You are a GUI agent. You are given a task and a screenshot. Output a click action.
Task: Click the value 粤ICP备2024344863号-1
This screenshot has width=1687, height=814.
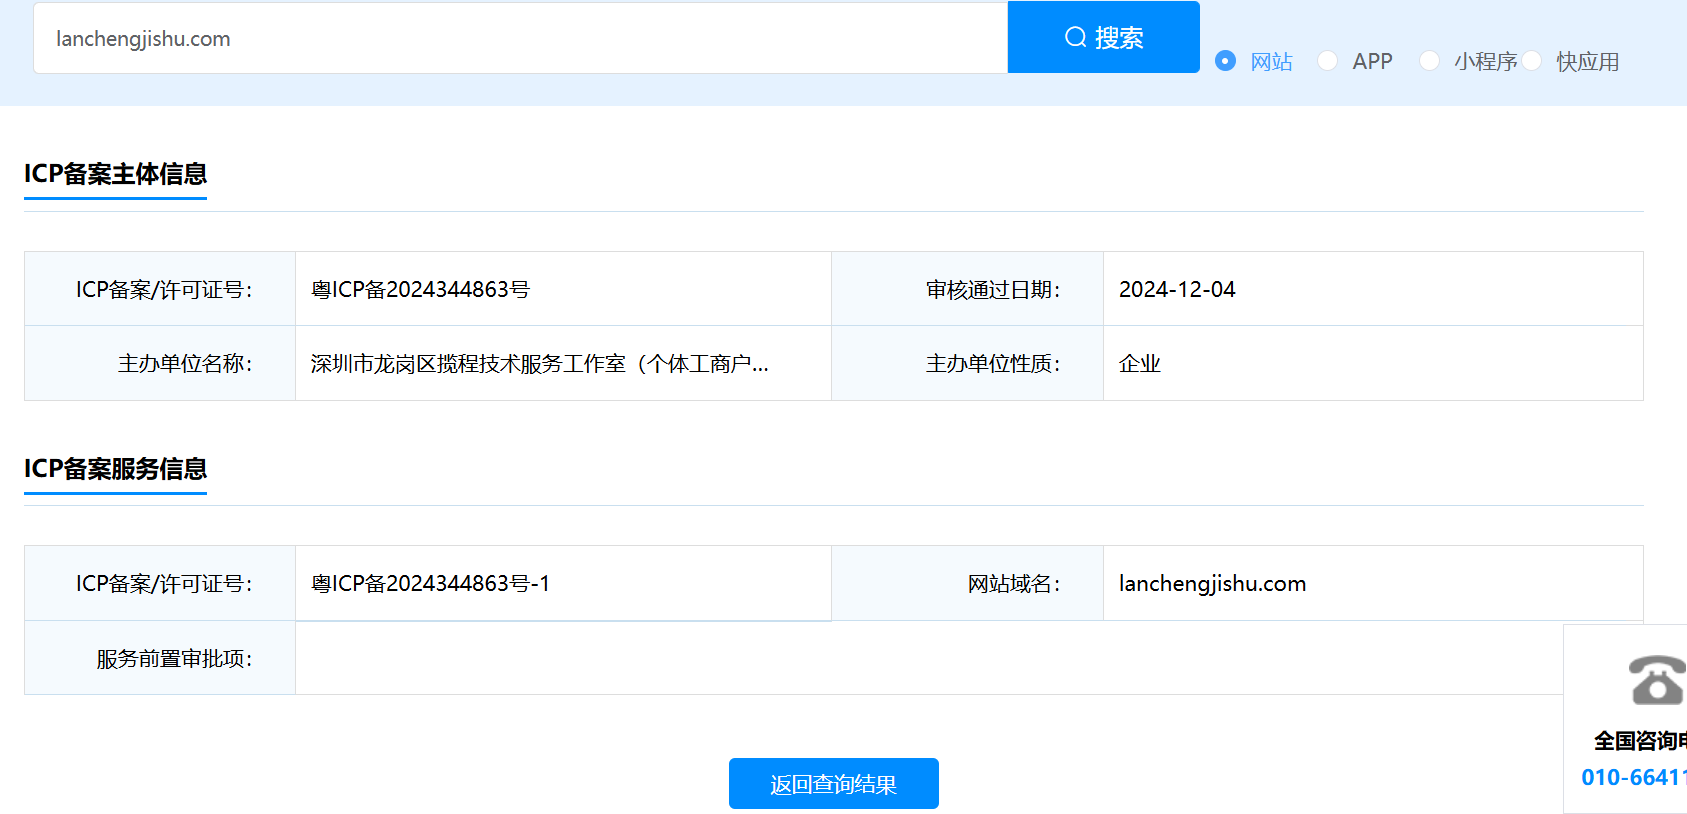coord(430,583)
